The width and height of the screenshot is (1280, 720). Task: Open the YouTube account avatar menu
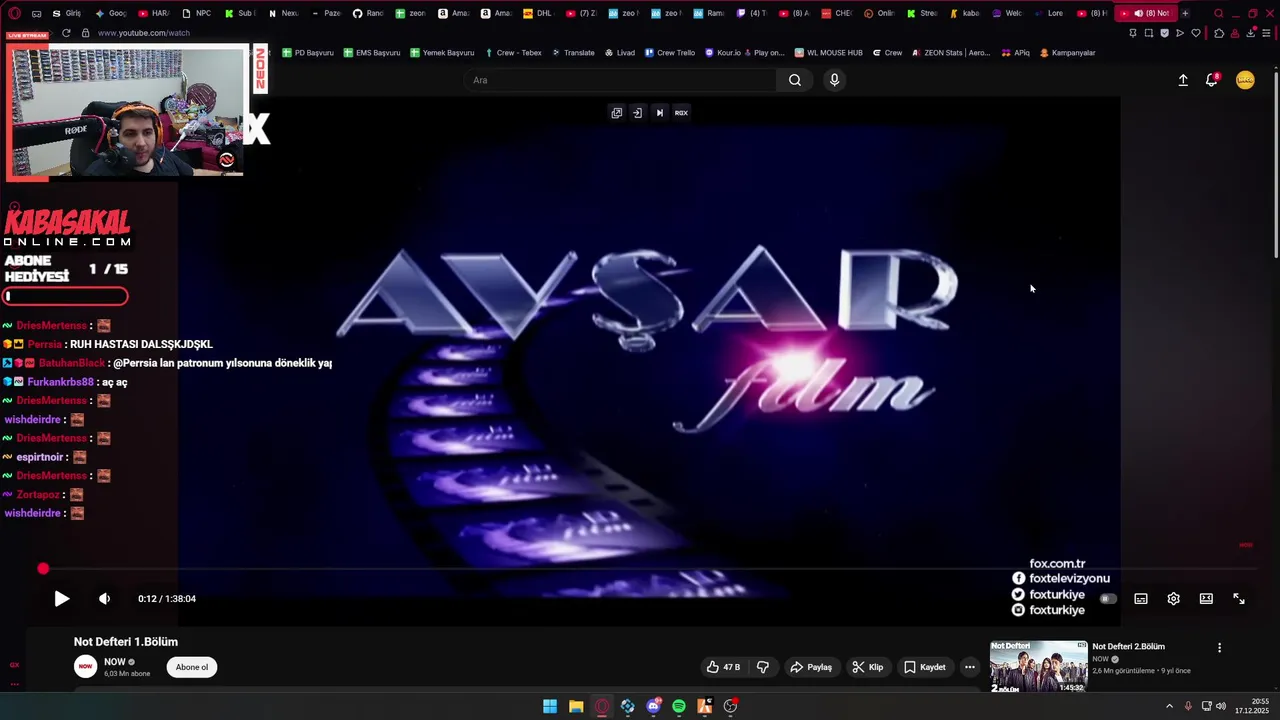pos(1245,80)
